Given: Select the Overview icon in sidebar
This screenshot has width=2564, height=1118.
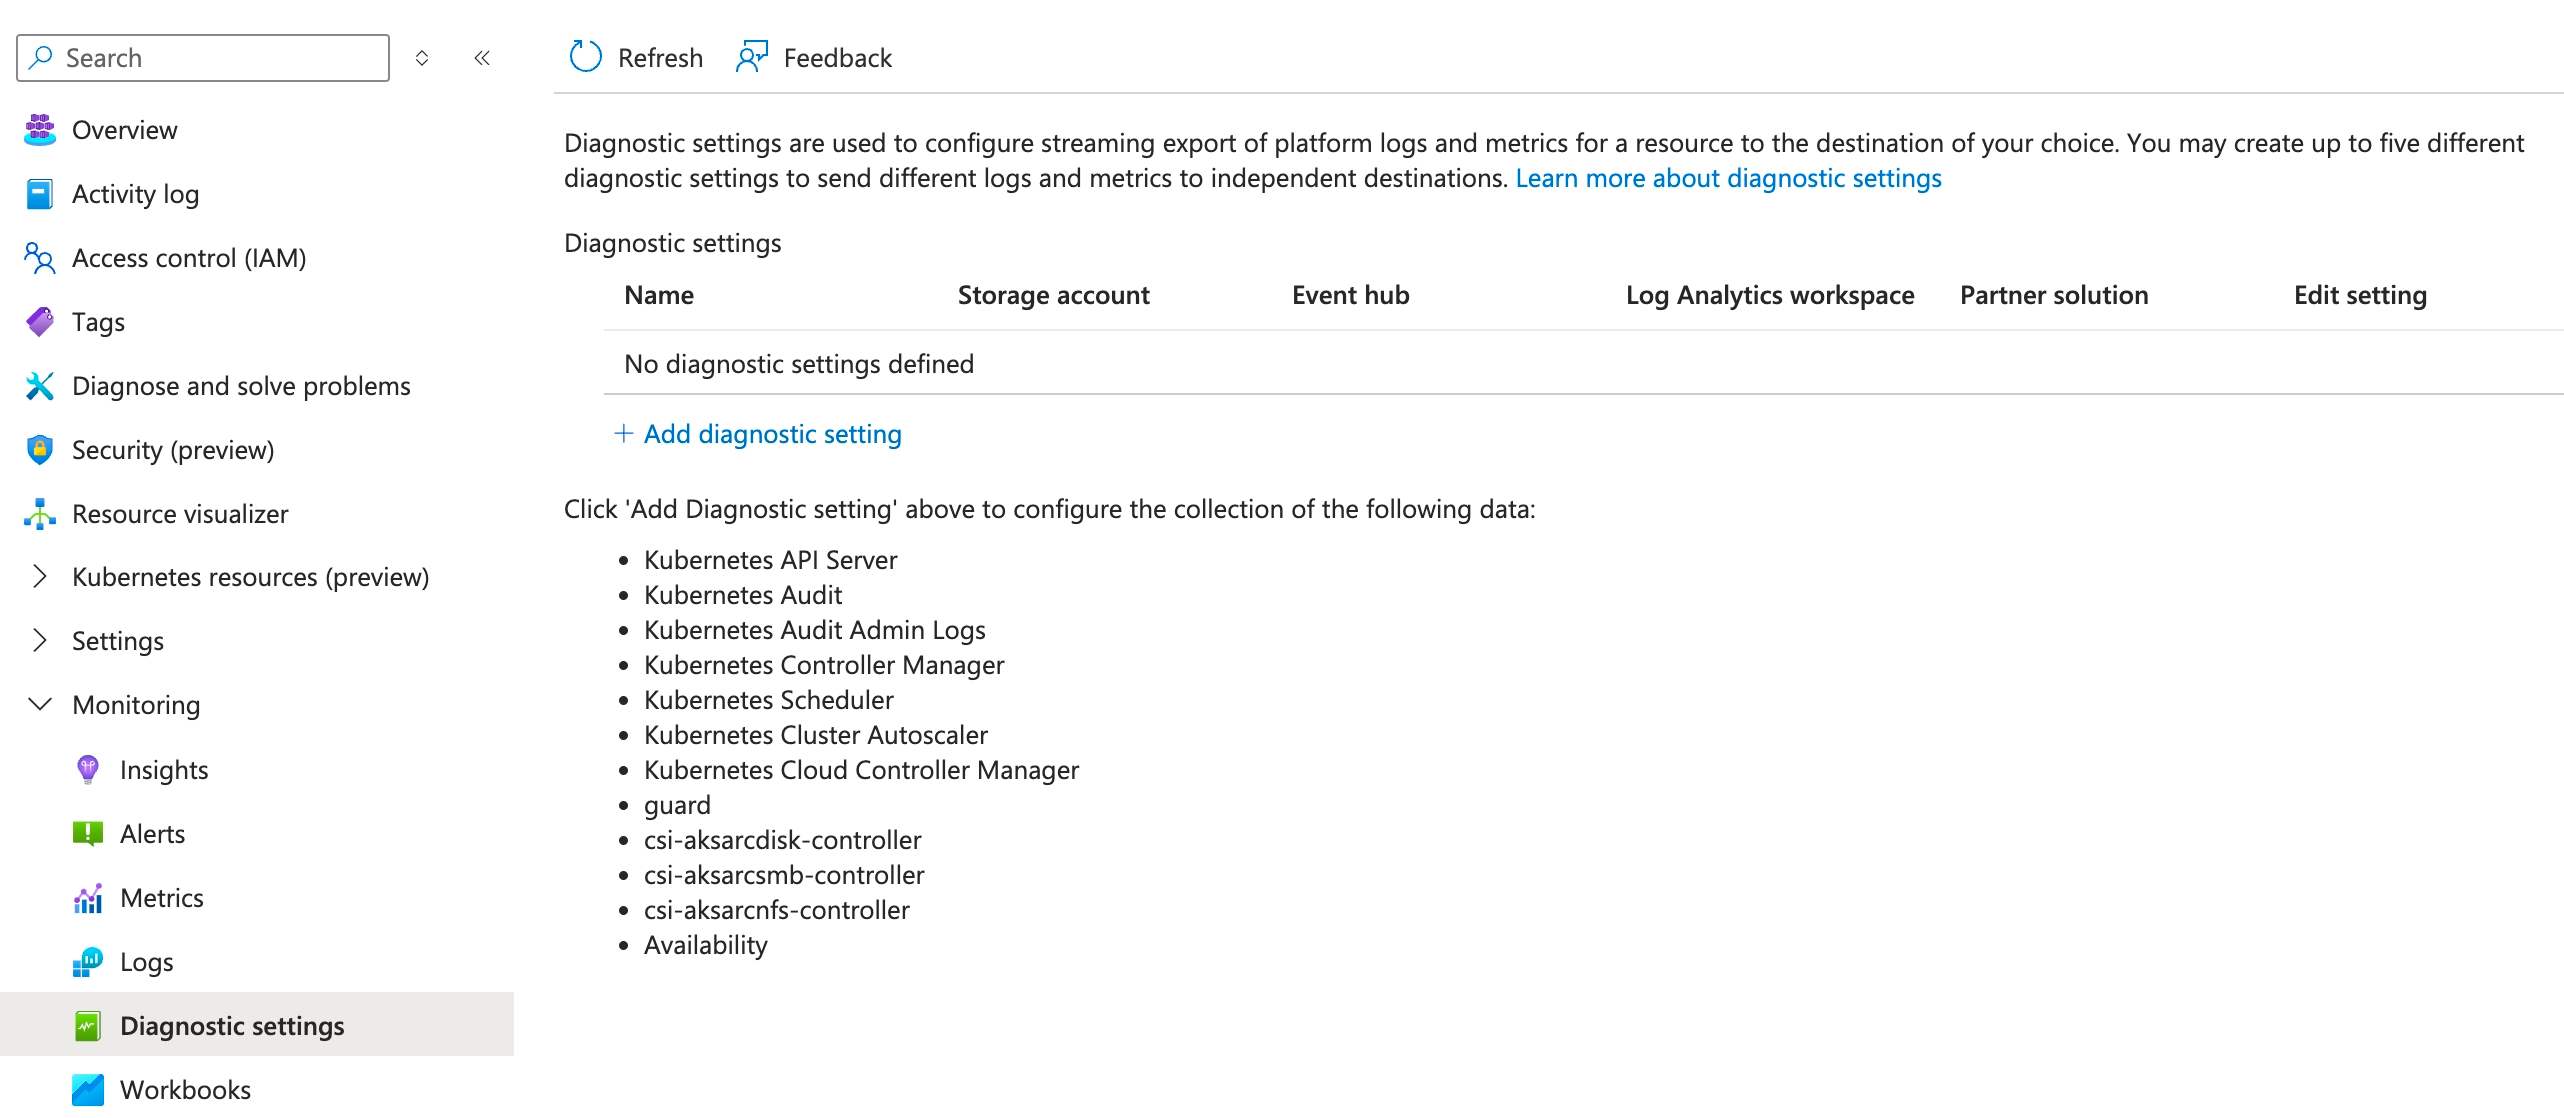Looking at the screenshot, I should click(x=40, y=130).
